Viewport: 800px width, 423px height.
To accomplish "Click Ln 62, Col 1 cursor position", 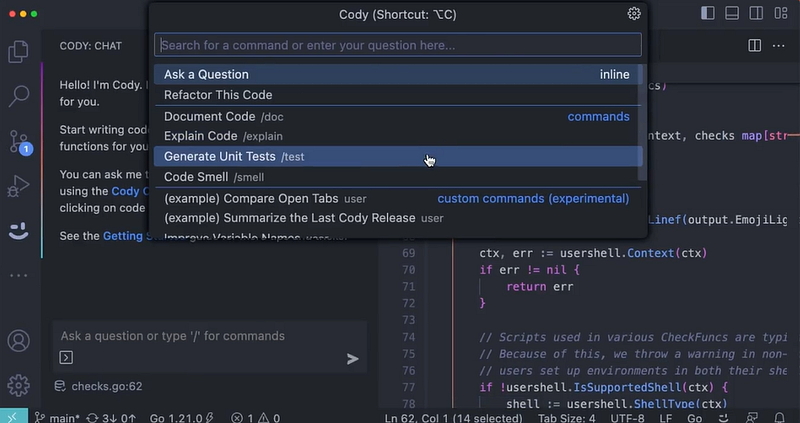I will [453, 418].
